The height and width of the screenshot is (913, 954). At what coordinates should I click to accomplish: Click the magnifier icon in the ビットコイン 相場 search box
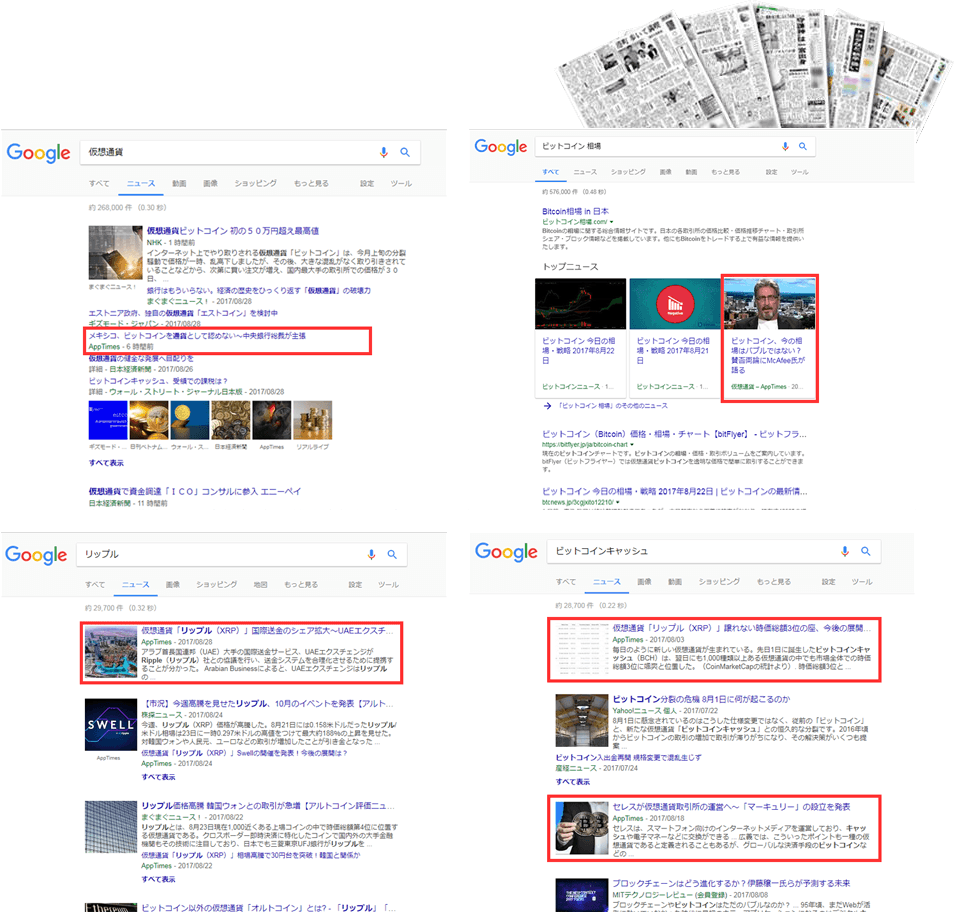click(803, 146)
